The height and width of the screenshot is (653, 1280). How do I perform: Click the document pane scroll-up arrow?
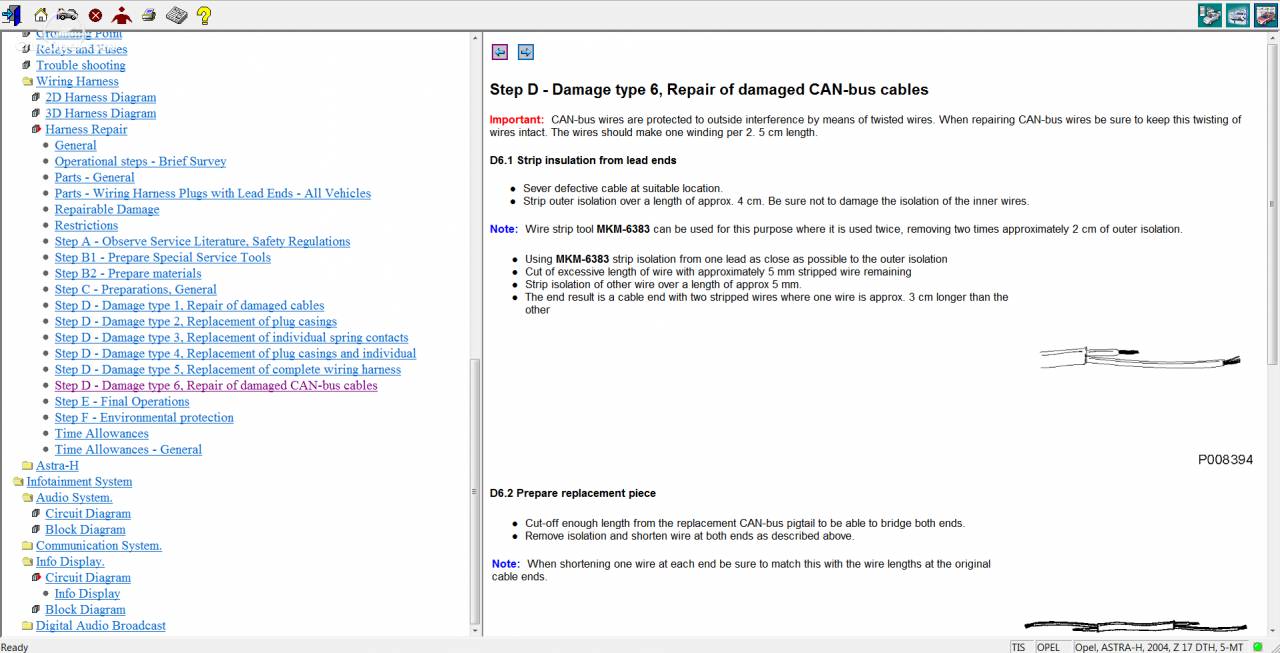pos(1273,40)
